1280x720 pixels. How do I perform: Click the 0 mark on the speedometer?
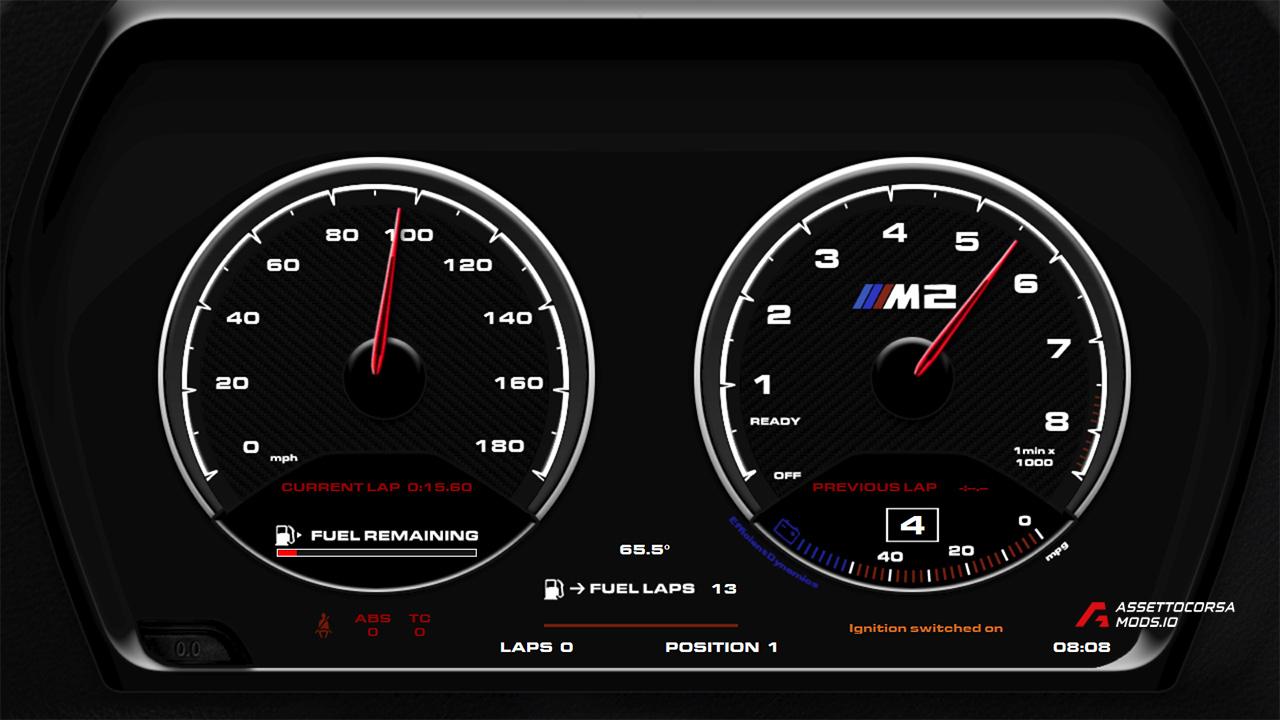tap(251, 446)
